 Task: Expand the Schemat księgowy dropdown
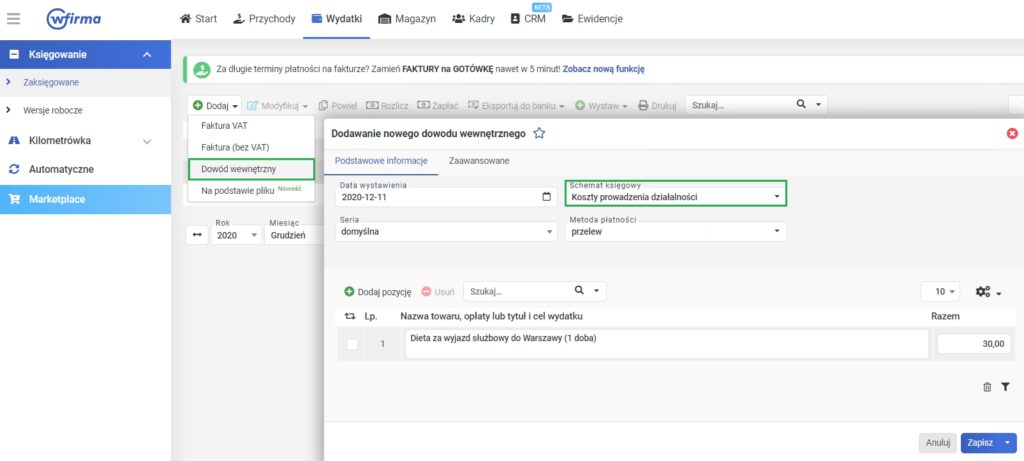676,197
